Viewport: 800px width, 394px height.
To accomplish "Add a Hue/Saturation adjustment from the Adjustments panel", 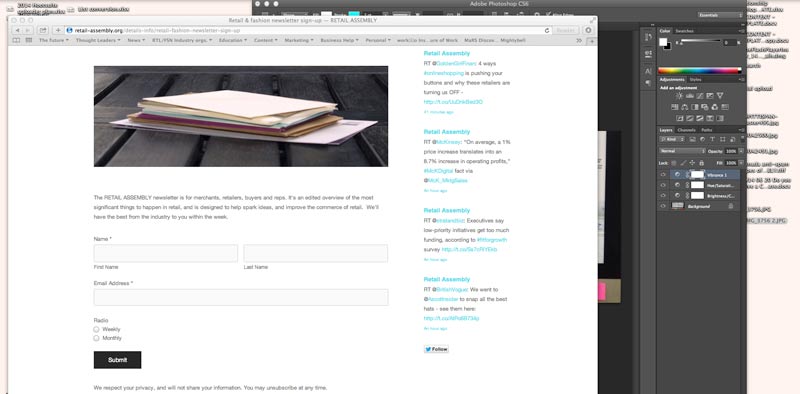I will coord(674,107).
